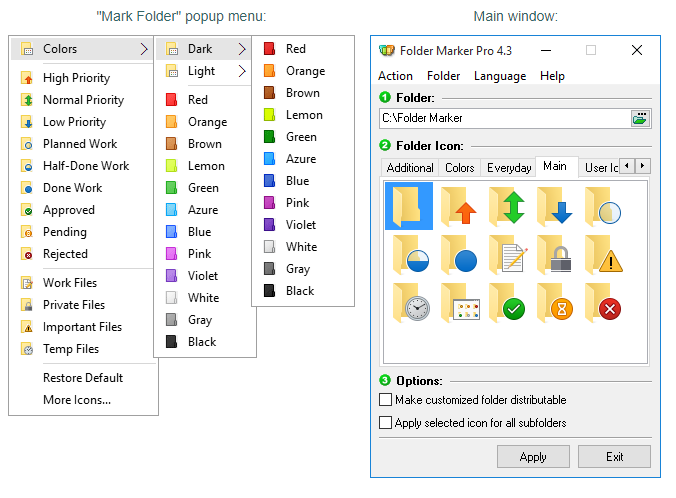Screen dimensions: 676x498
Task: Click the C:\Folder Marker path field
Action: click(504, 118)
